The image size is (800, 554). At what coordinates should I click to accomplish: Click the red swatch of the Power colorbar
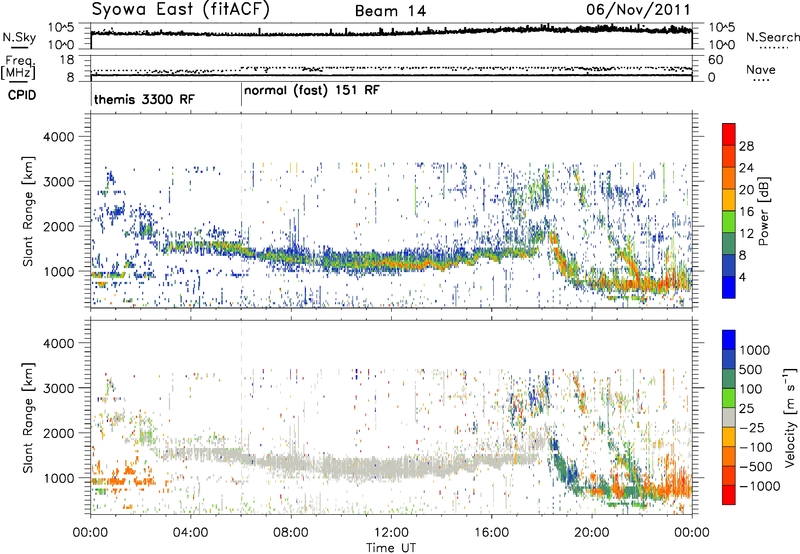coord(729,133)
